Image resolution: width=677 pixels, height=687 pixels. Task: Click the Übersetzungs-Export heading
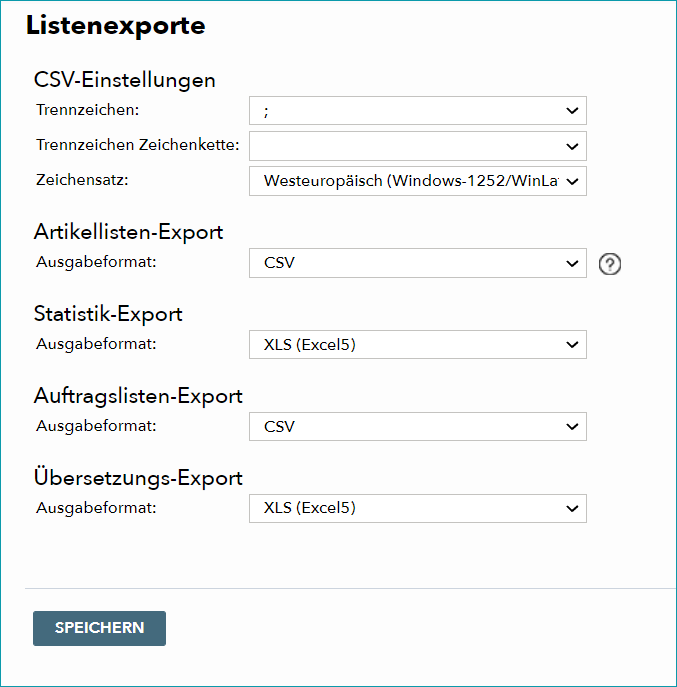pyautogui.click(x=138, y=478)
